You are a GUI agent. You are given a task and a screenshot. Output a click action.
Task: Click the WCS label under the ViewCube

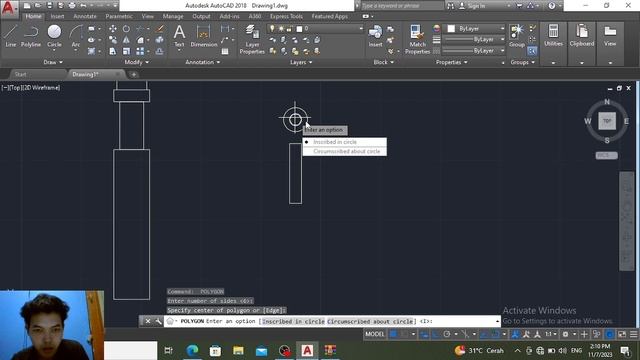606,156
